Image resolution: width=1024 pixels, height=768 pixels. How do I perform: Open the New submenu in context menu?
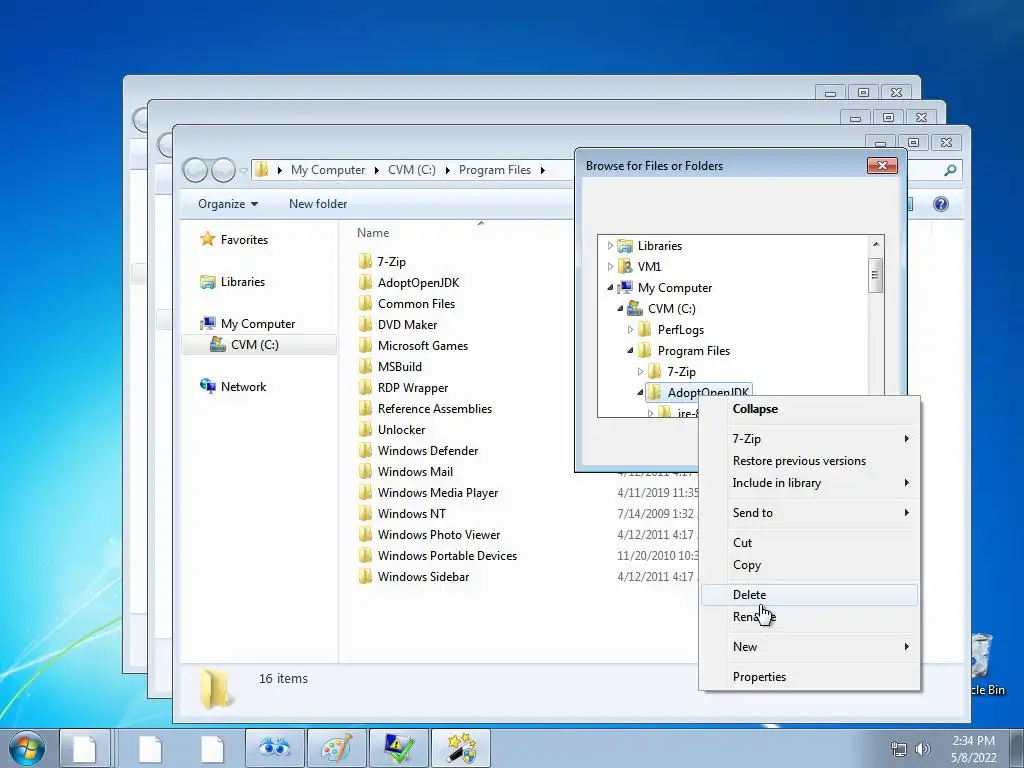pos(809,647)
